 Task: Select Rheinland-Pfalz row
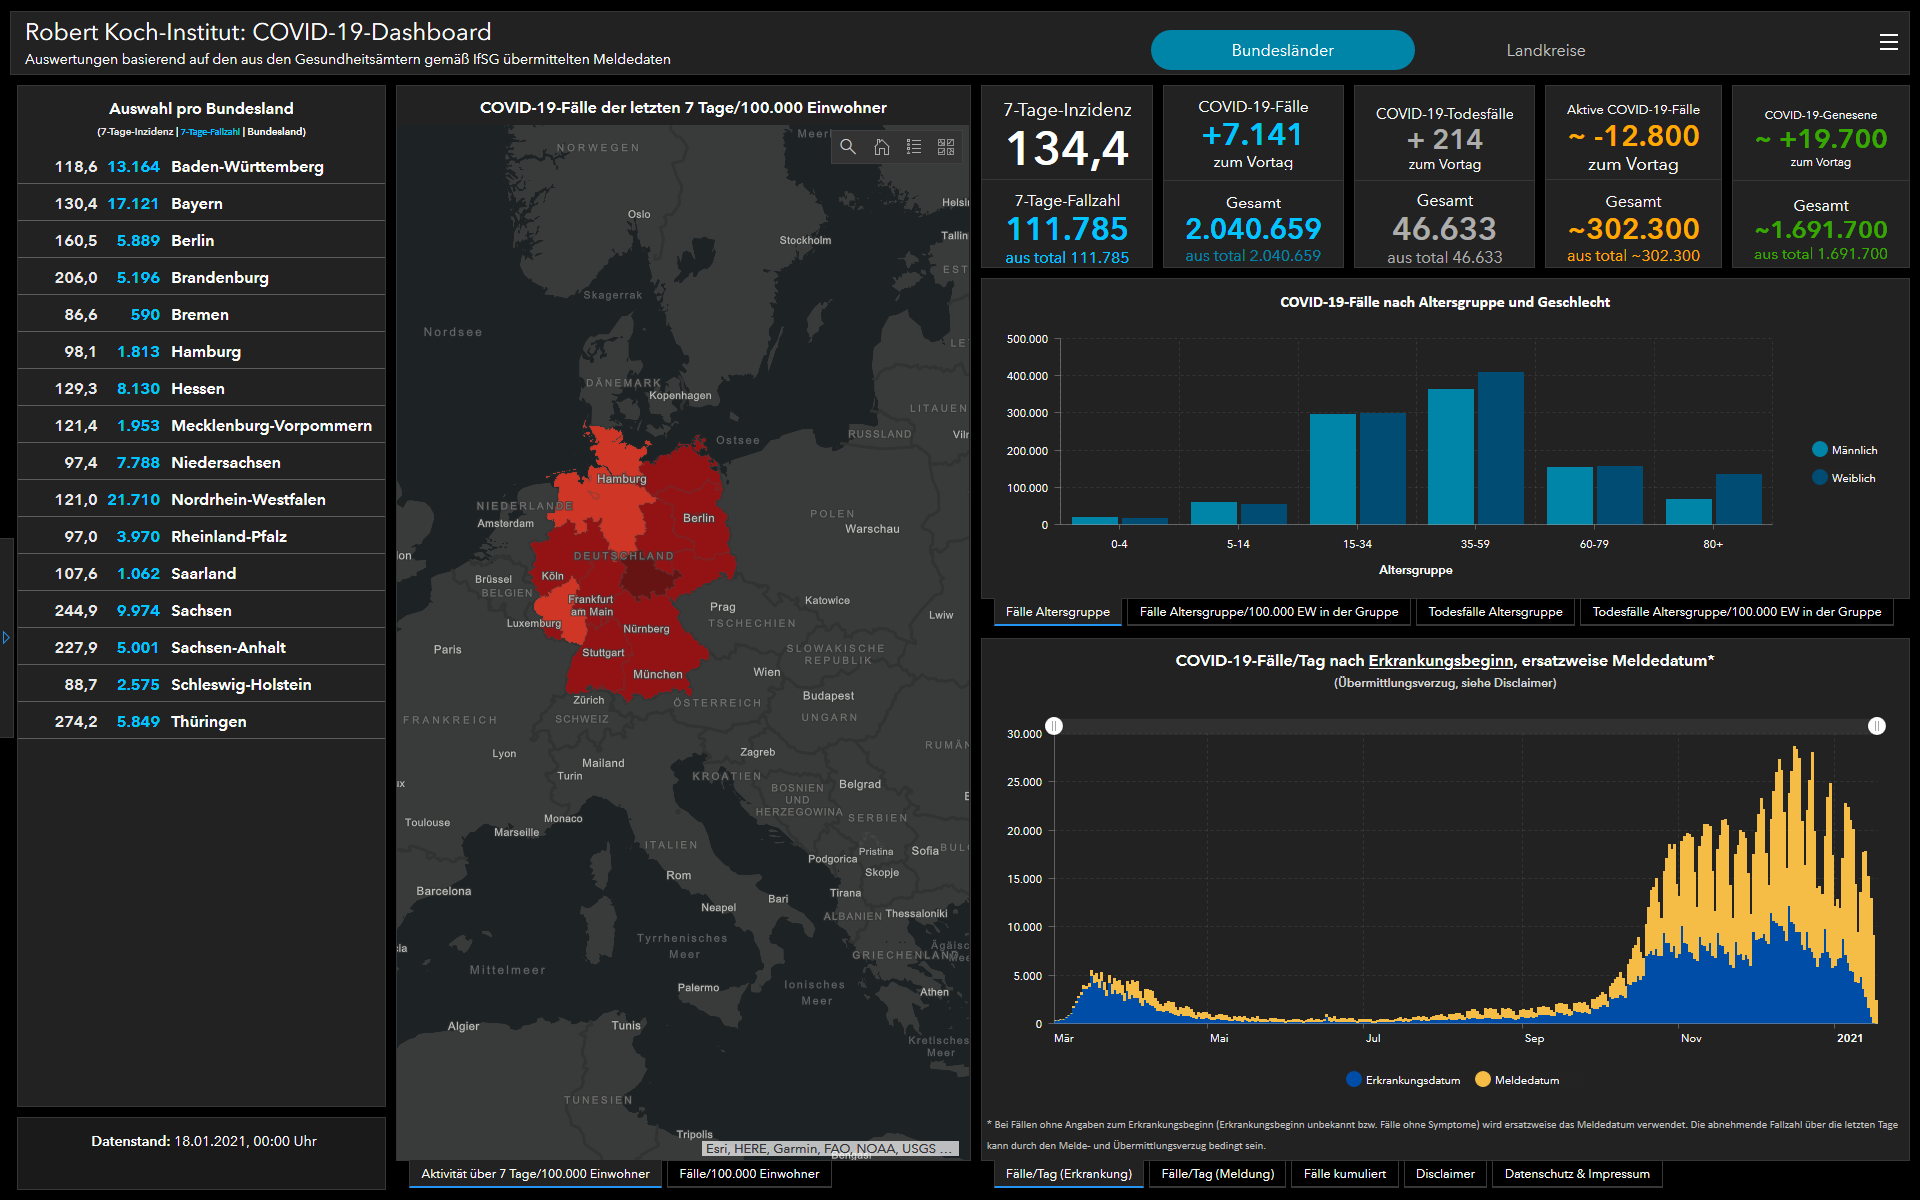201,536
